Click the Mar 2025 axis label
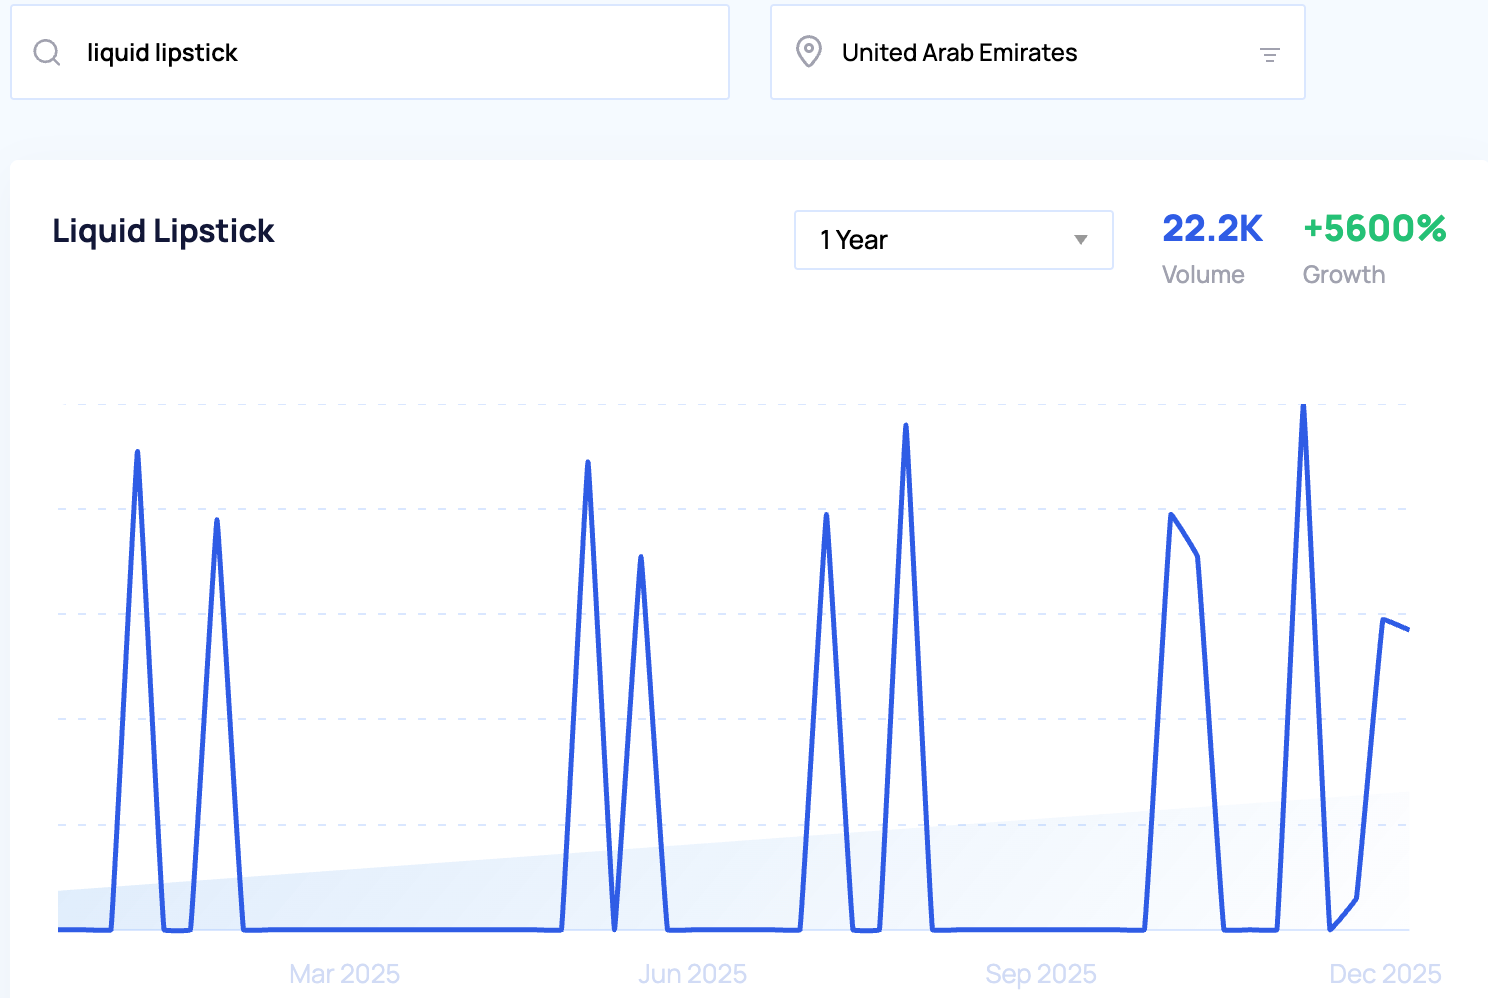Viewport: 1488px width, 998px height. (344, 973)
